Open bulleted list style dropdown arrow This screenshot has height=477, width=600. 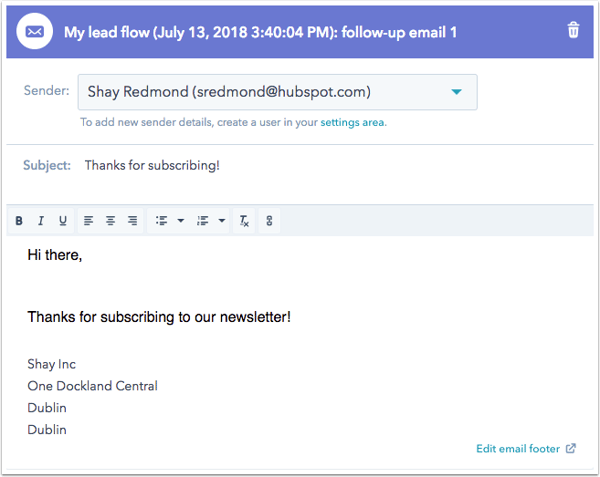click(x=181, y=221)
